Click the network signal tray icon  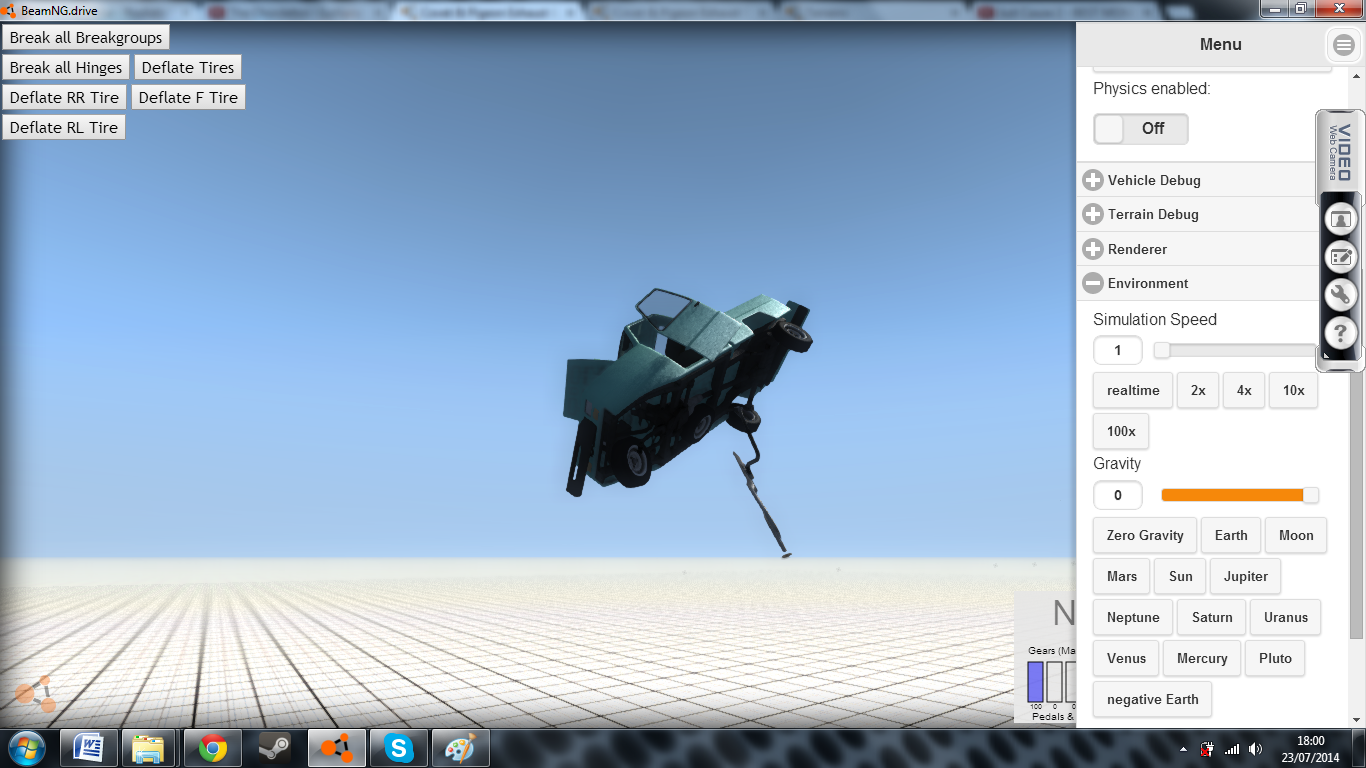(x=1232, y=749)
